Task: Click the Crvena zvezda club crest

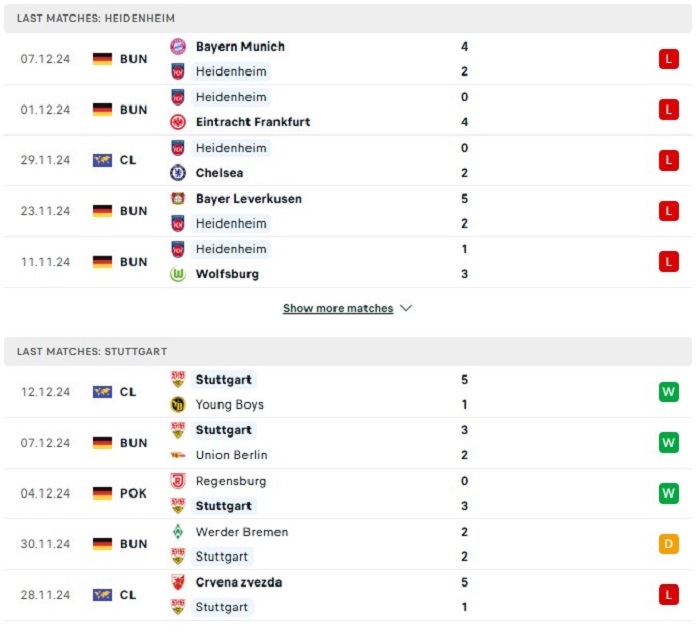Action: 178,582
